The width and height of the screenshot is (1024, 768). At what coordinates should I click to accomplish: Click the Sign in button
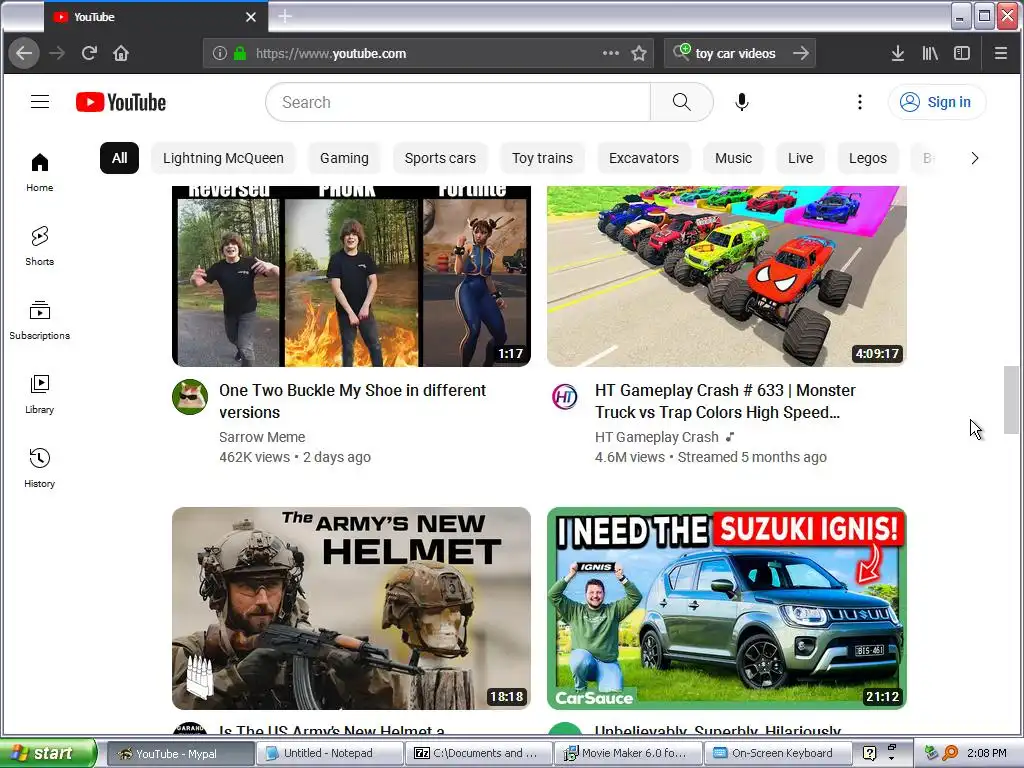936,102
